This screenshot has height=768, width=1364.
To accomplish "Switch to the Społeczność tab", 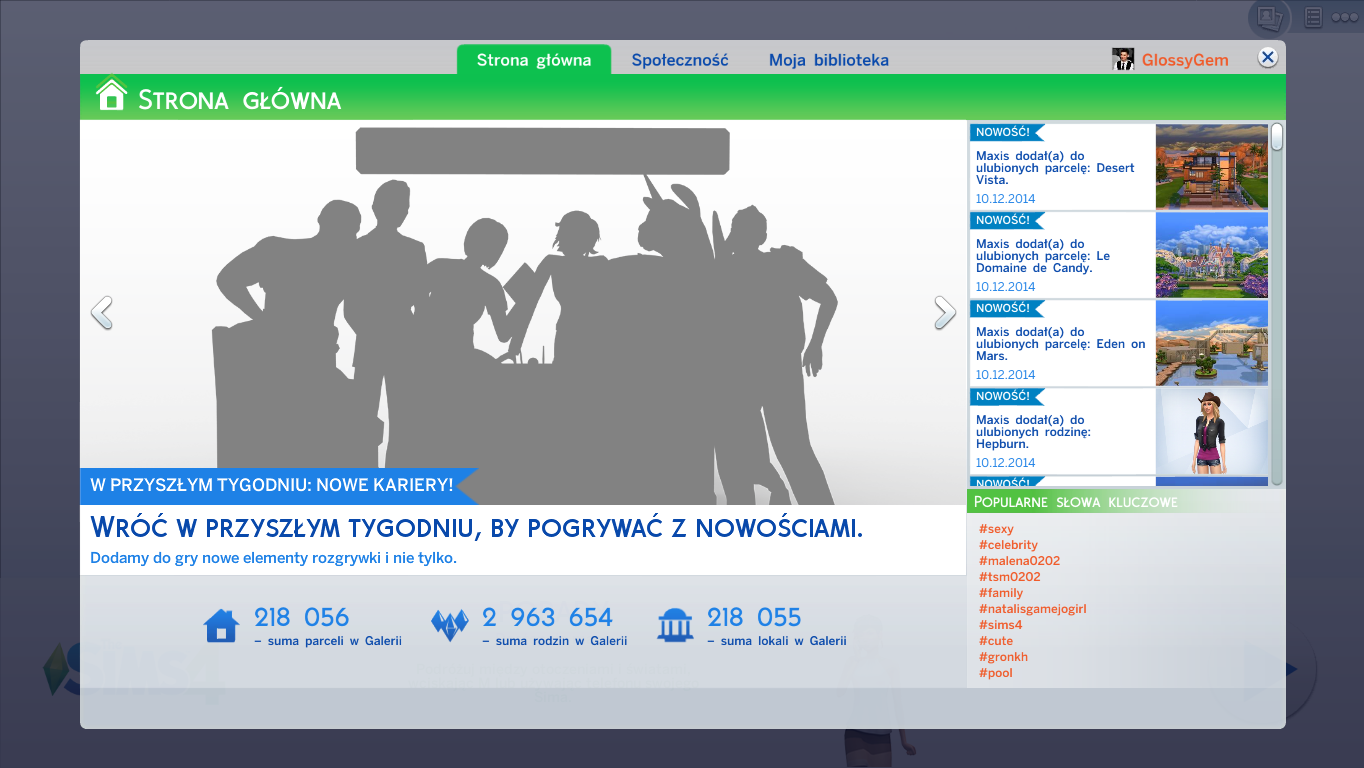I will pos(680,60).
